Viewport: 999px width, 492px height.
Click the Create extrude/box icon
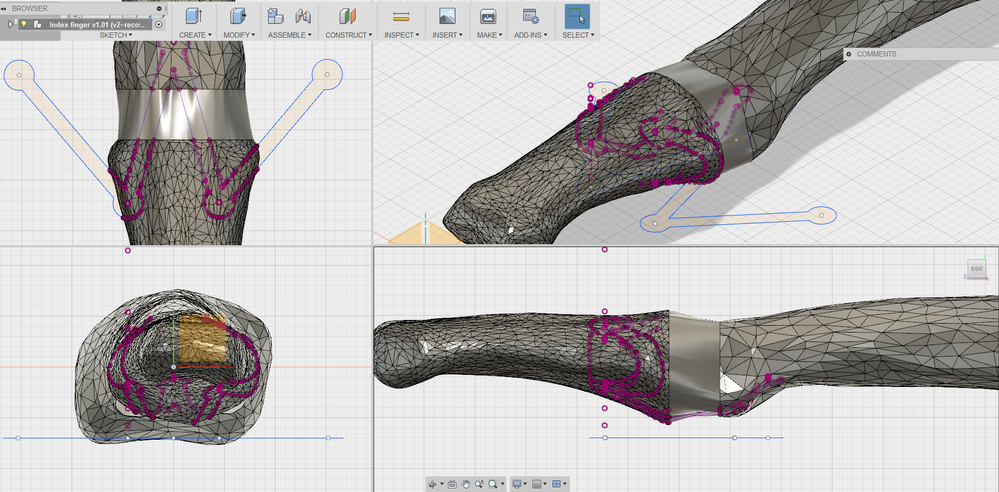[194, 16]
